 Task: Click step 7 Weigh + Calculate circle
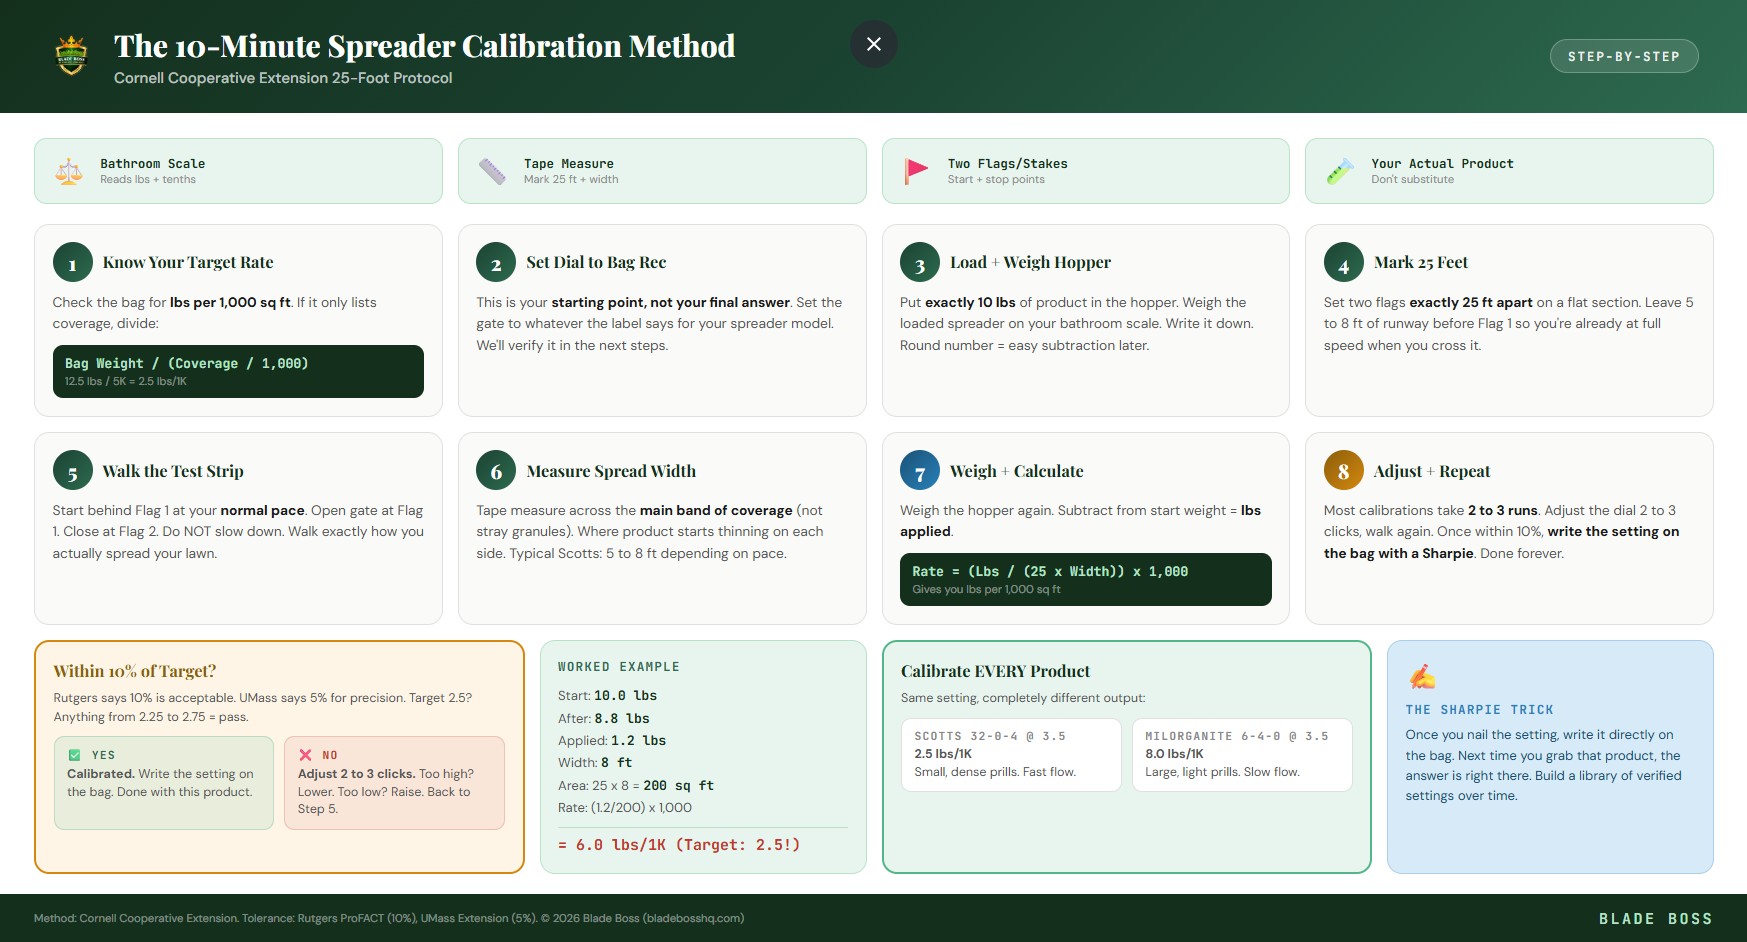(x=918, y=471)
